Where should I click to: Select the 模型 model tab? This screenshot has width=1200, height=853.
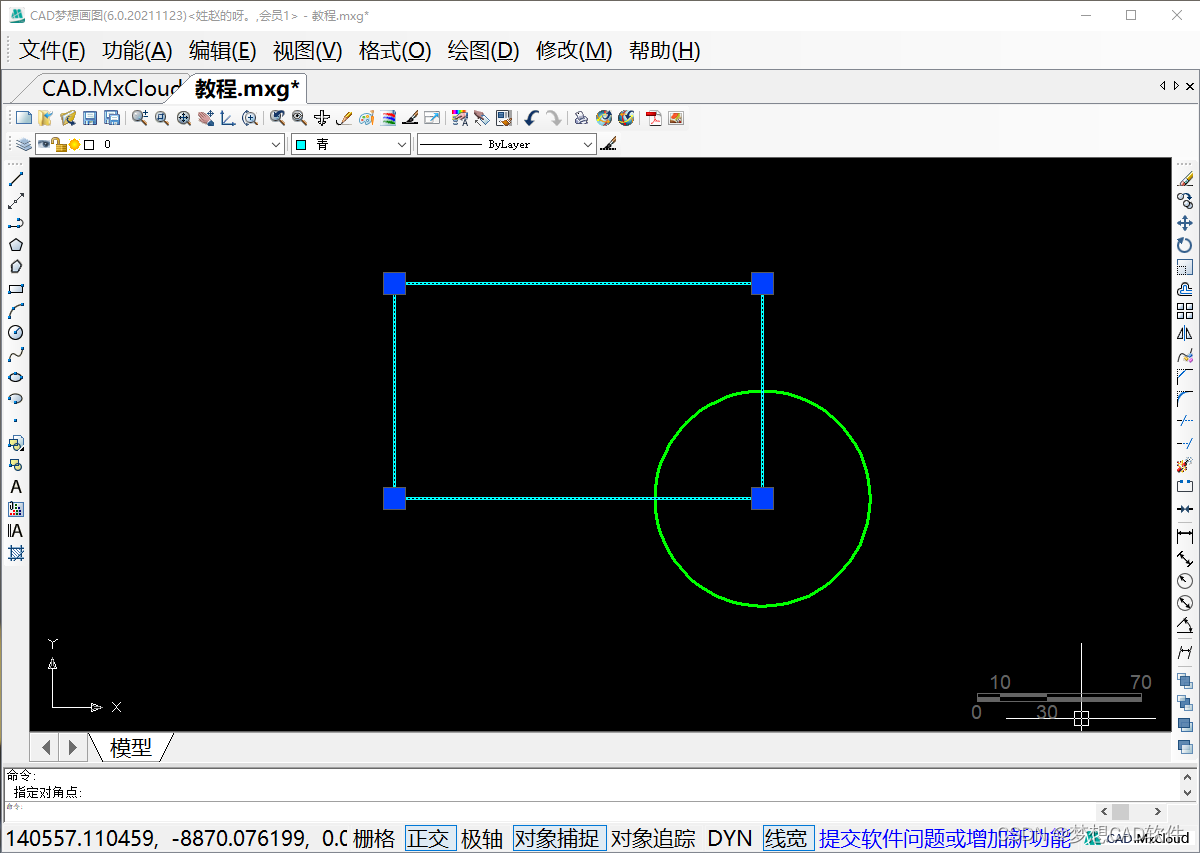(x=131, y=747)
